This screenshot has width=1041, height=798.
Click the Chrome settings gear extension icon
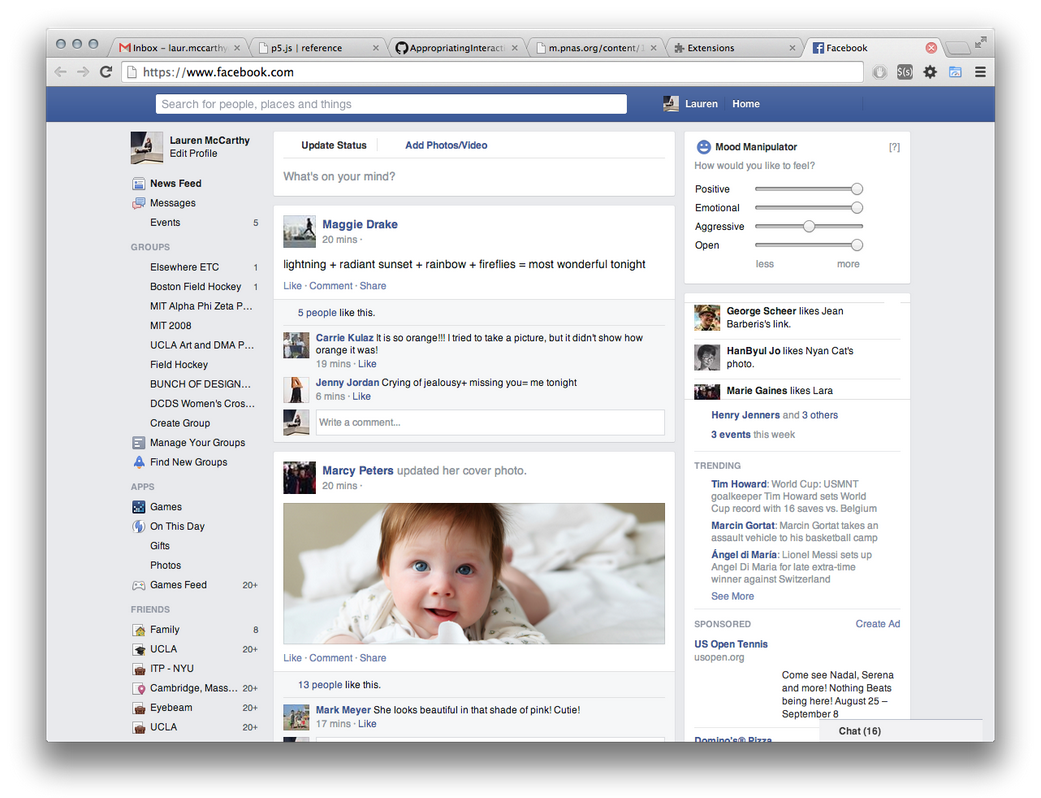[930, 72]
